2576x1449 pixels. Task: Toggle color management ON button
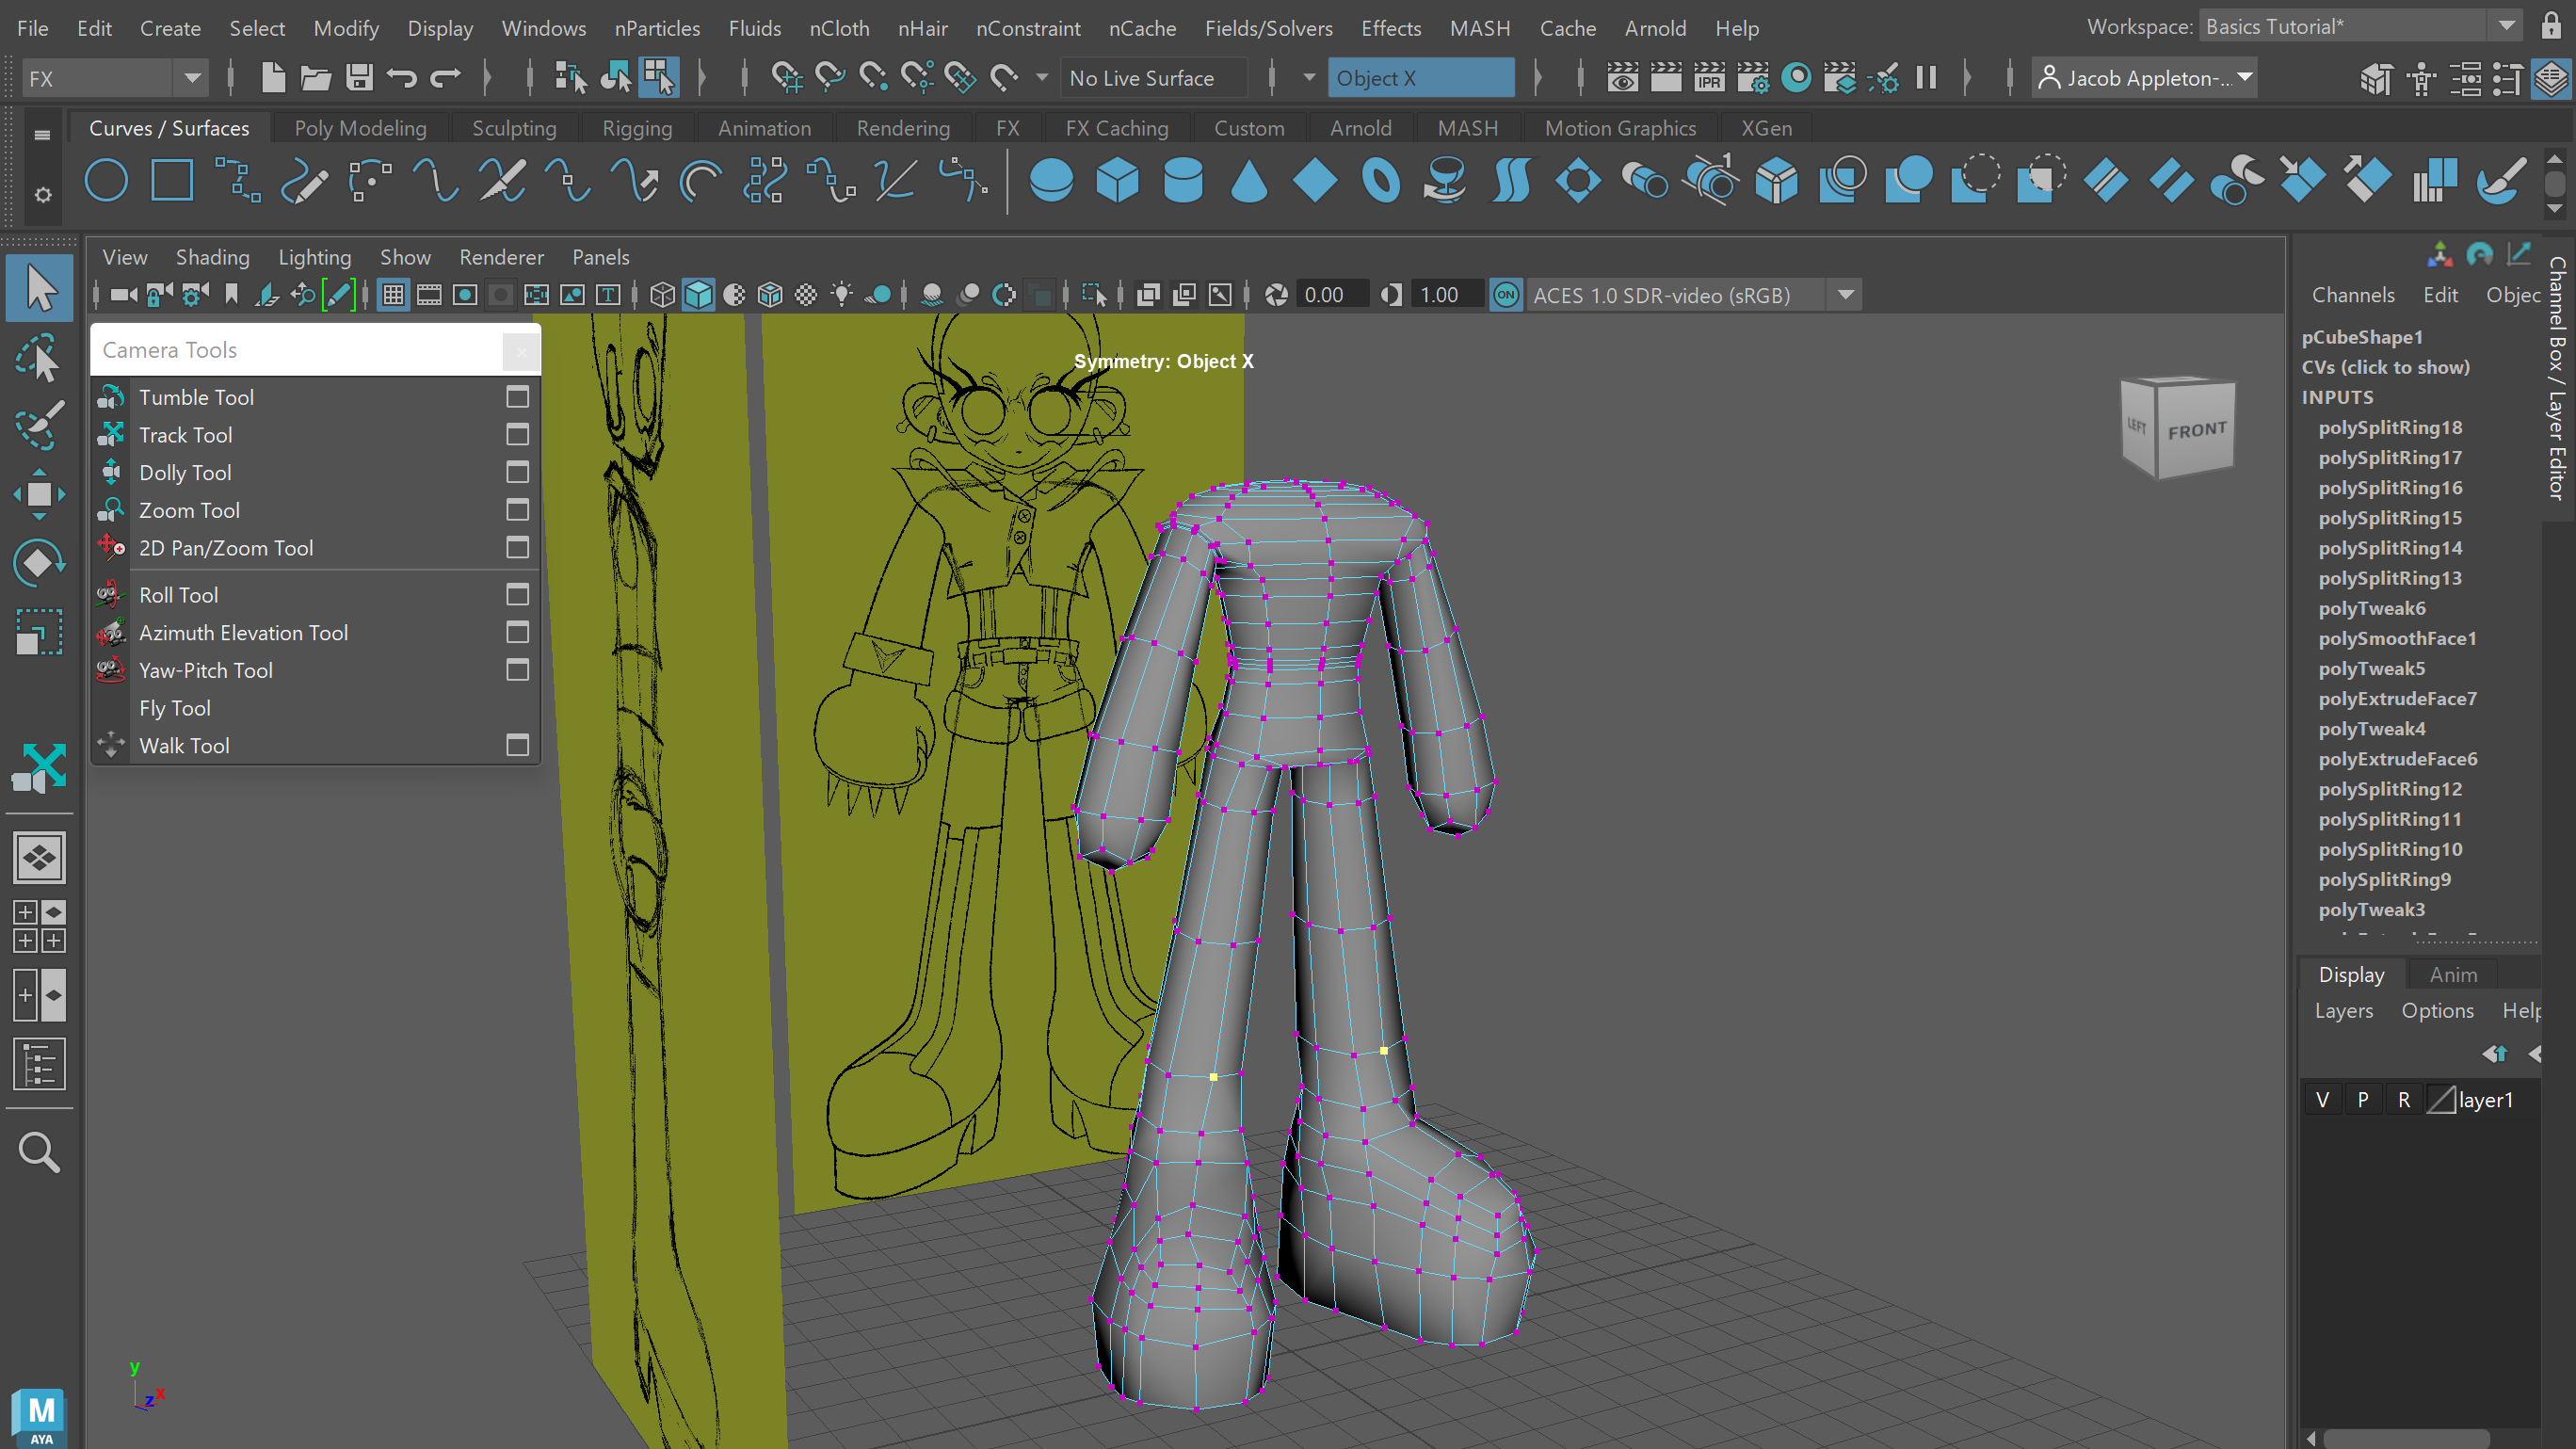click(1505, 295)
